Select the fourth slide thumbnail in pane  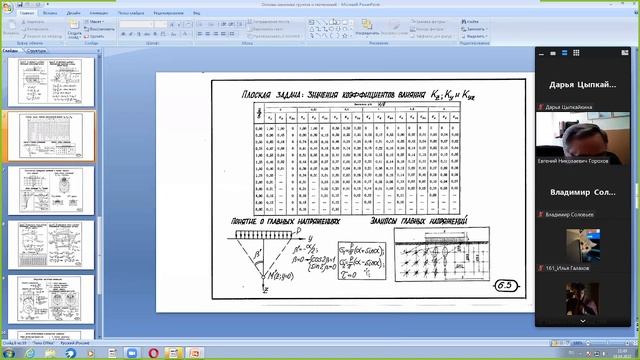pyautogui.click(x=51, y=245)
